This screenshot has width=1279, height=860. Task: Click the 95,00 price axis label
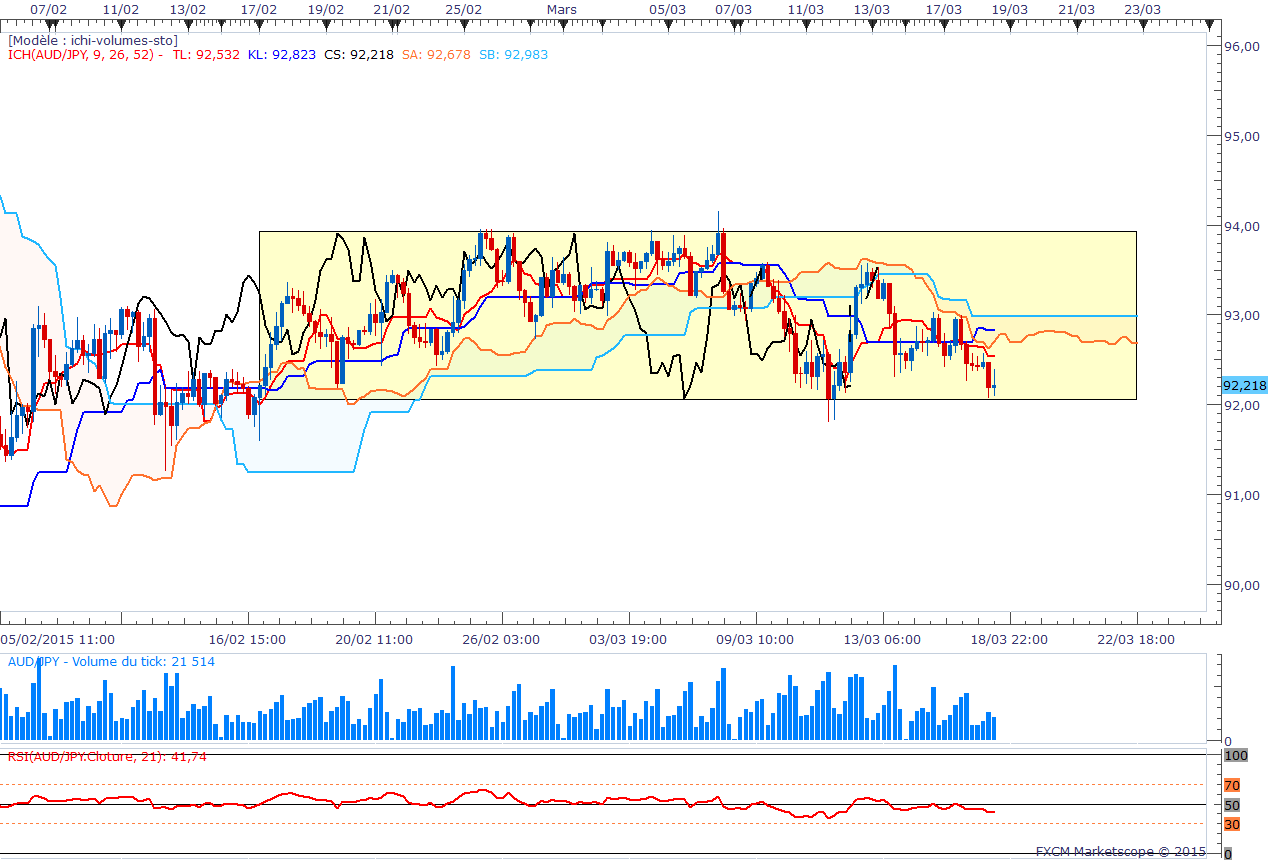[x=1242, y=136]
